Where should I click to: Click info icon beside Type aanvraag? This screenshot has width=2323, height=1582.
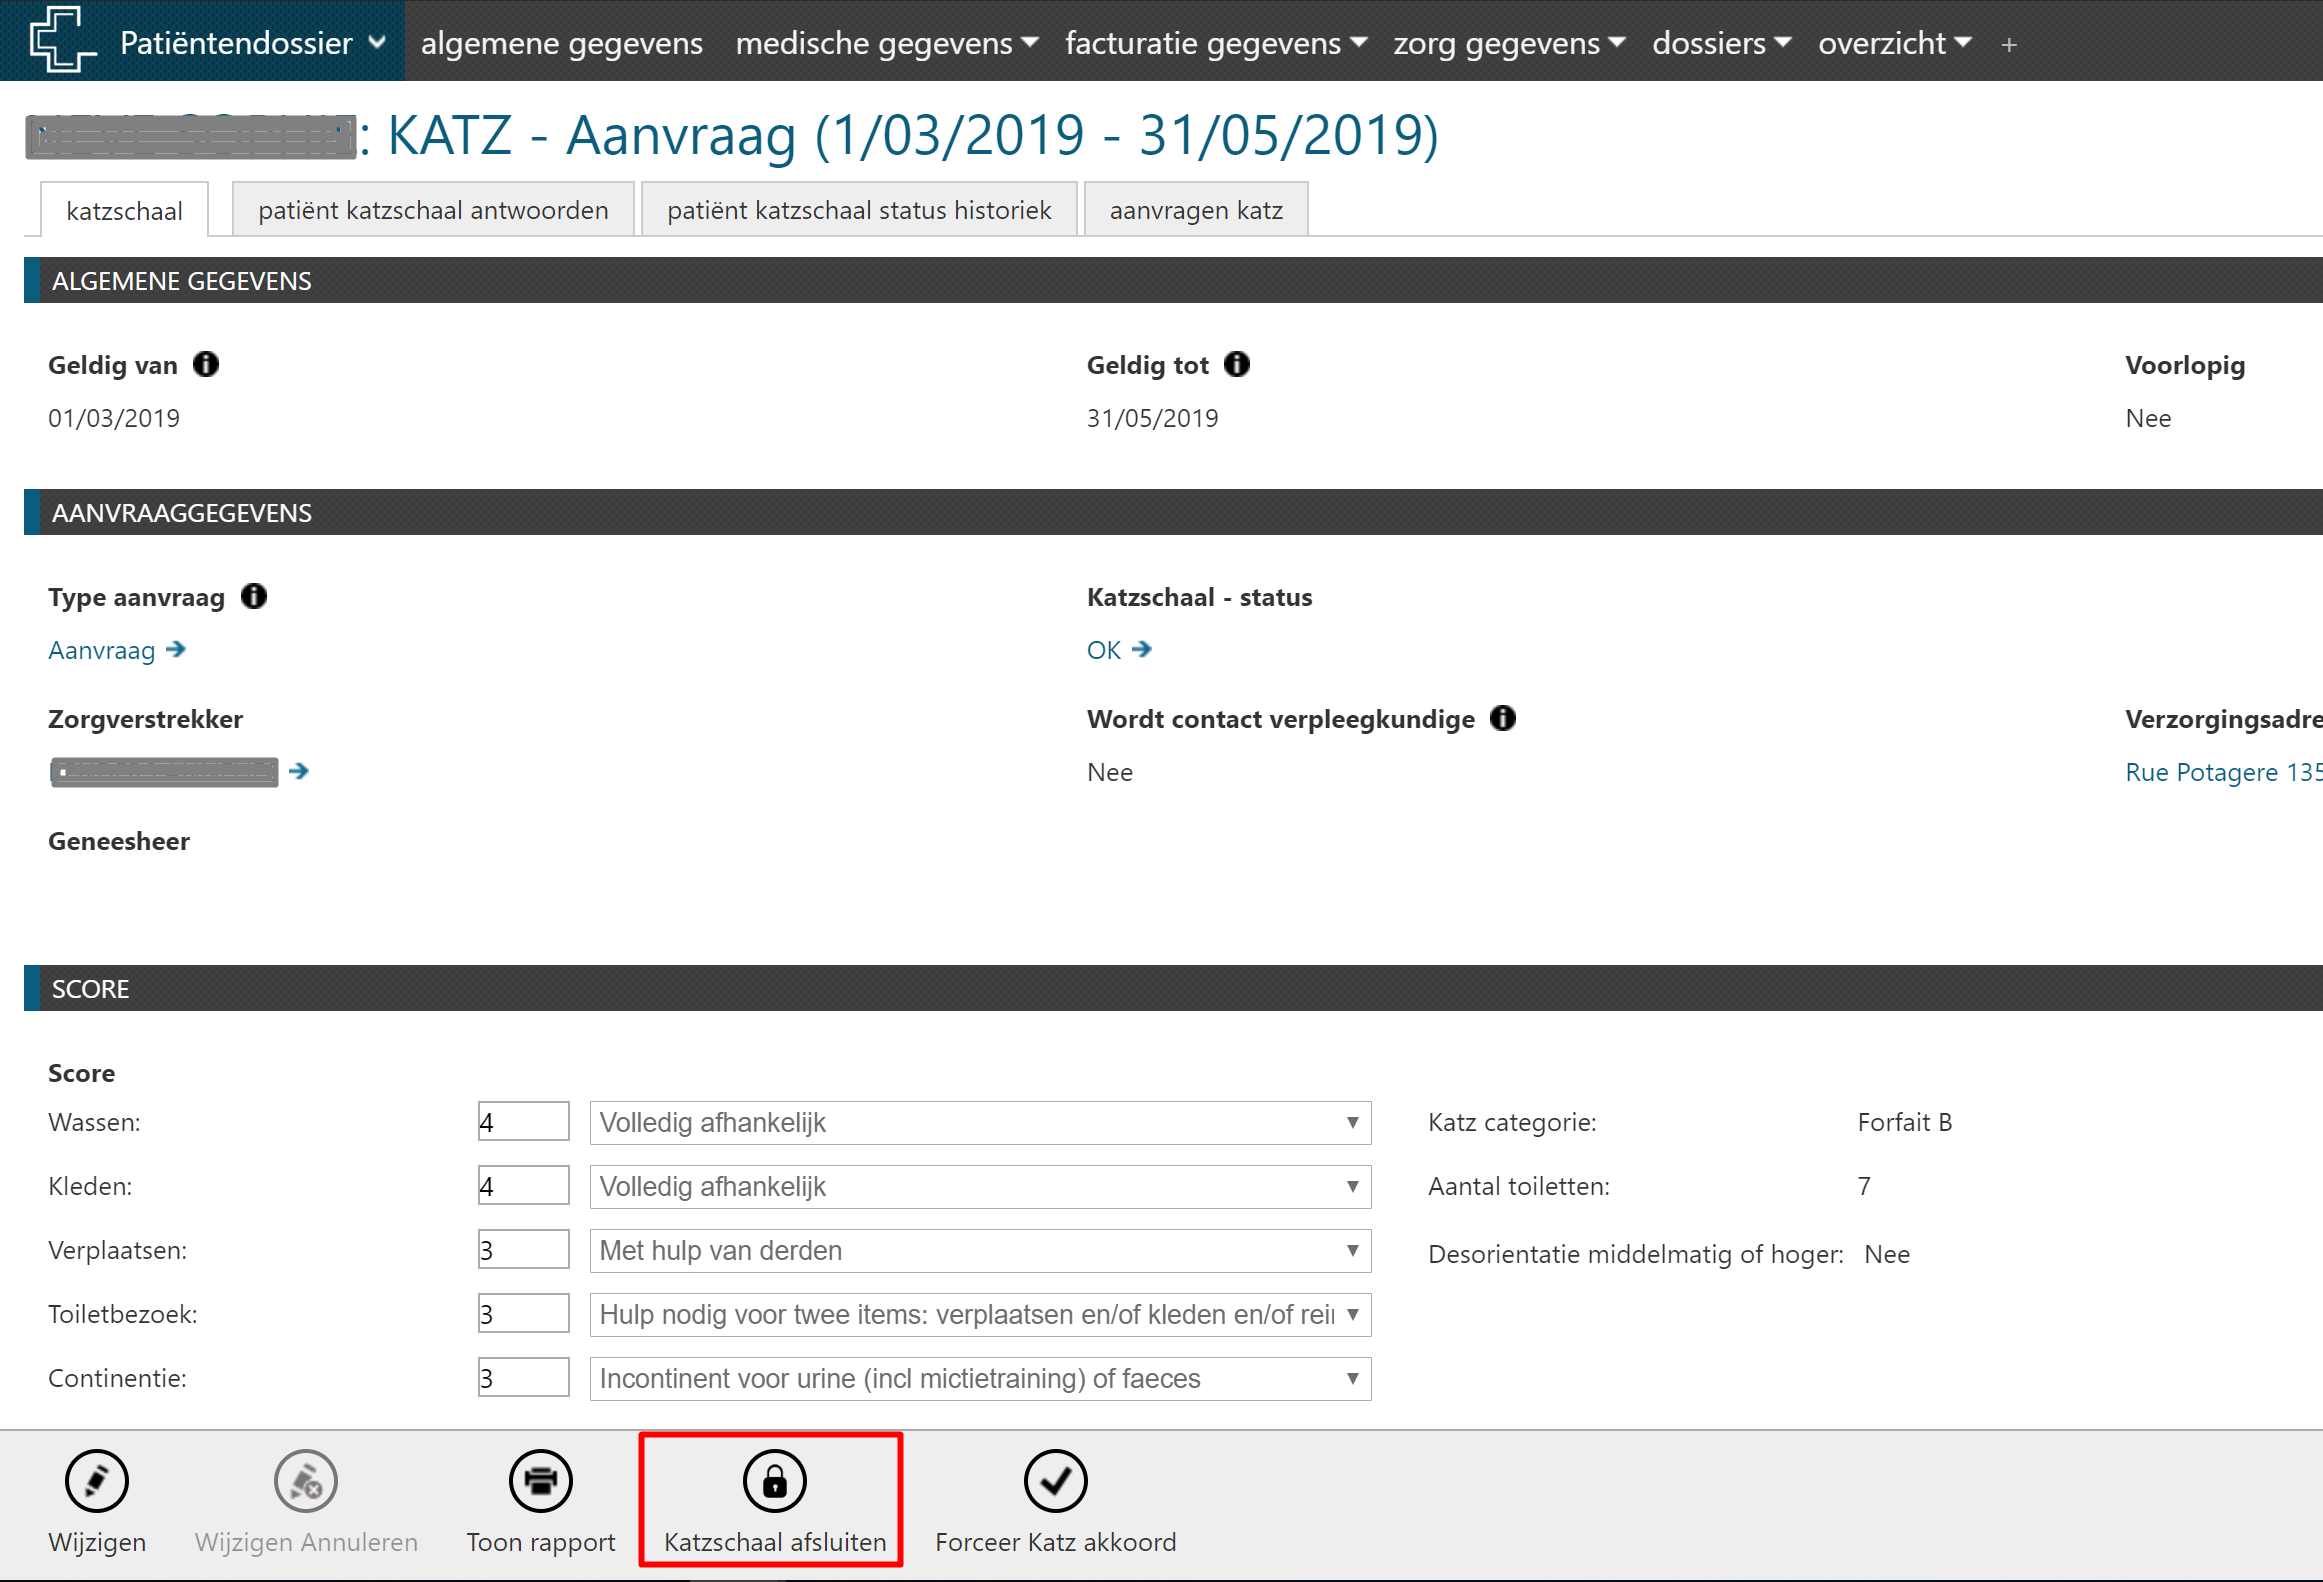pyautogui.click(x=254, y=597)
